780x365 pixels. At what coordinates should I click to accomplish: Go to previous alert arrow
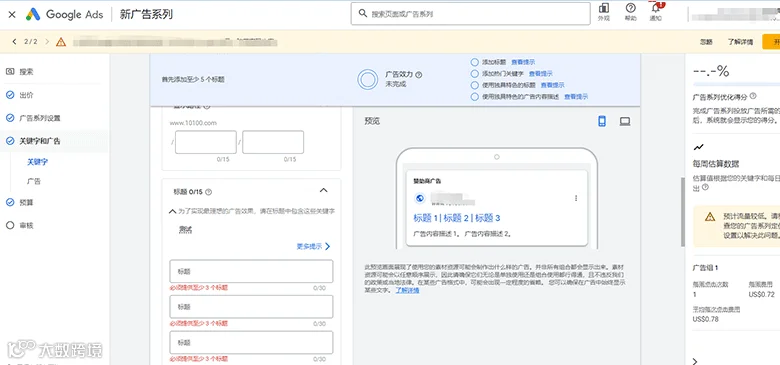(14, 42)
